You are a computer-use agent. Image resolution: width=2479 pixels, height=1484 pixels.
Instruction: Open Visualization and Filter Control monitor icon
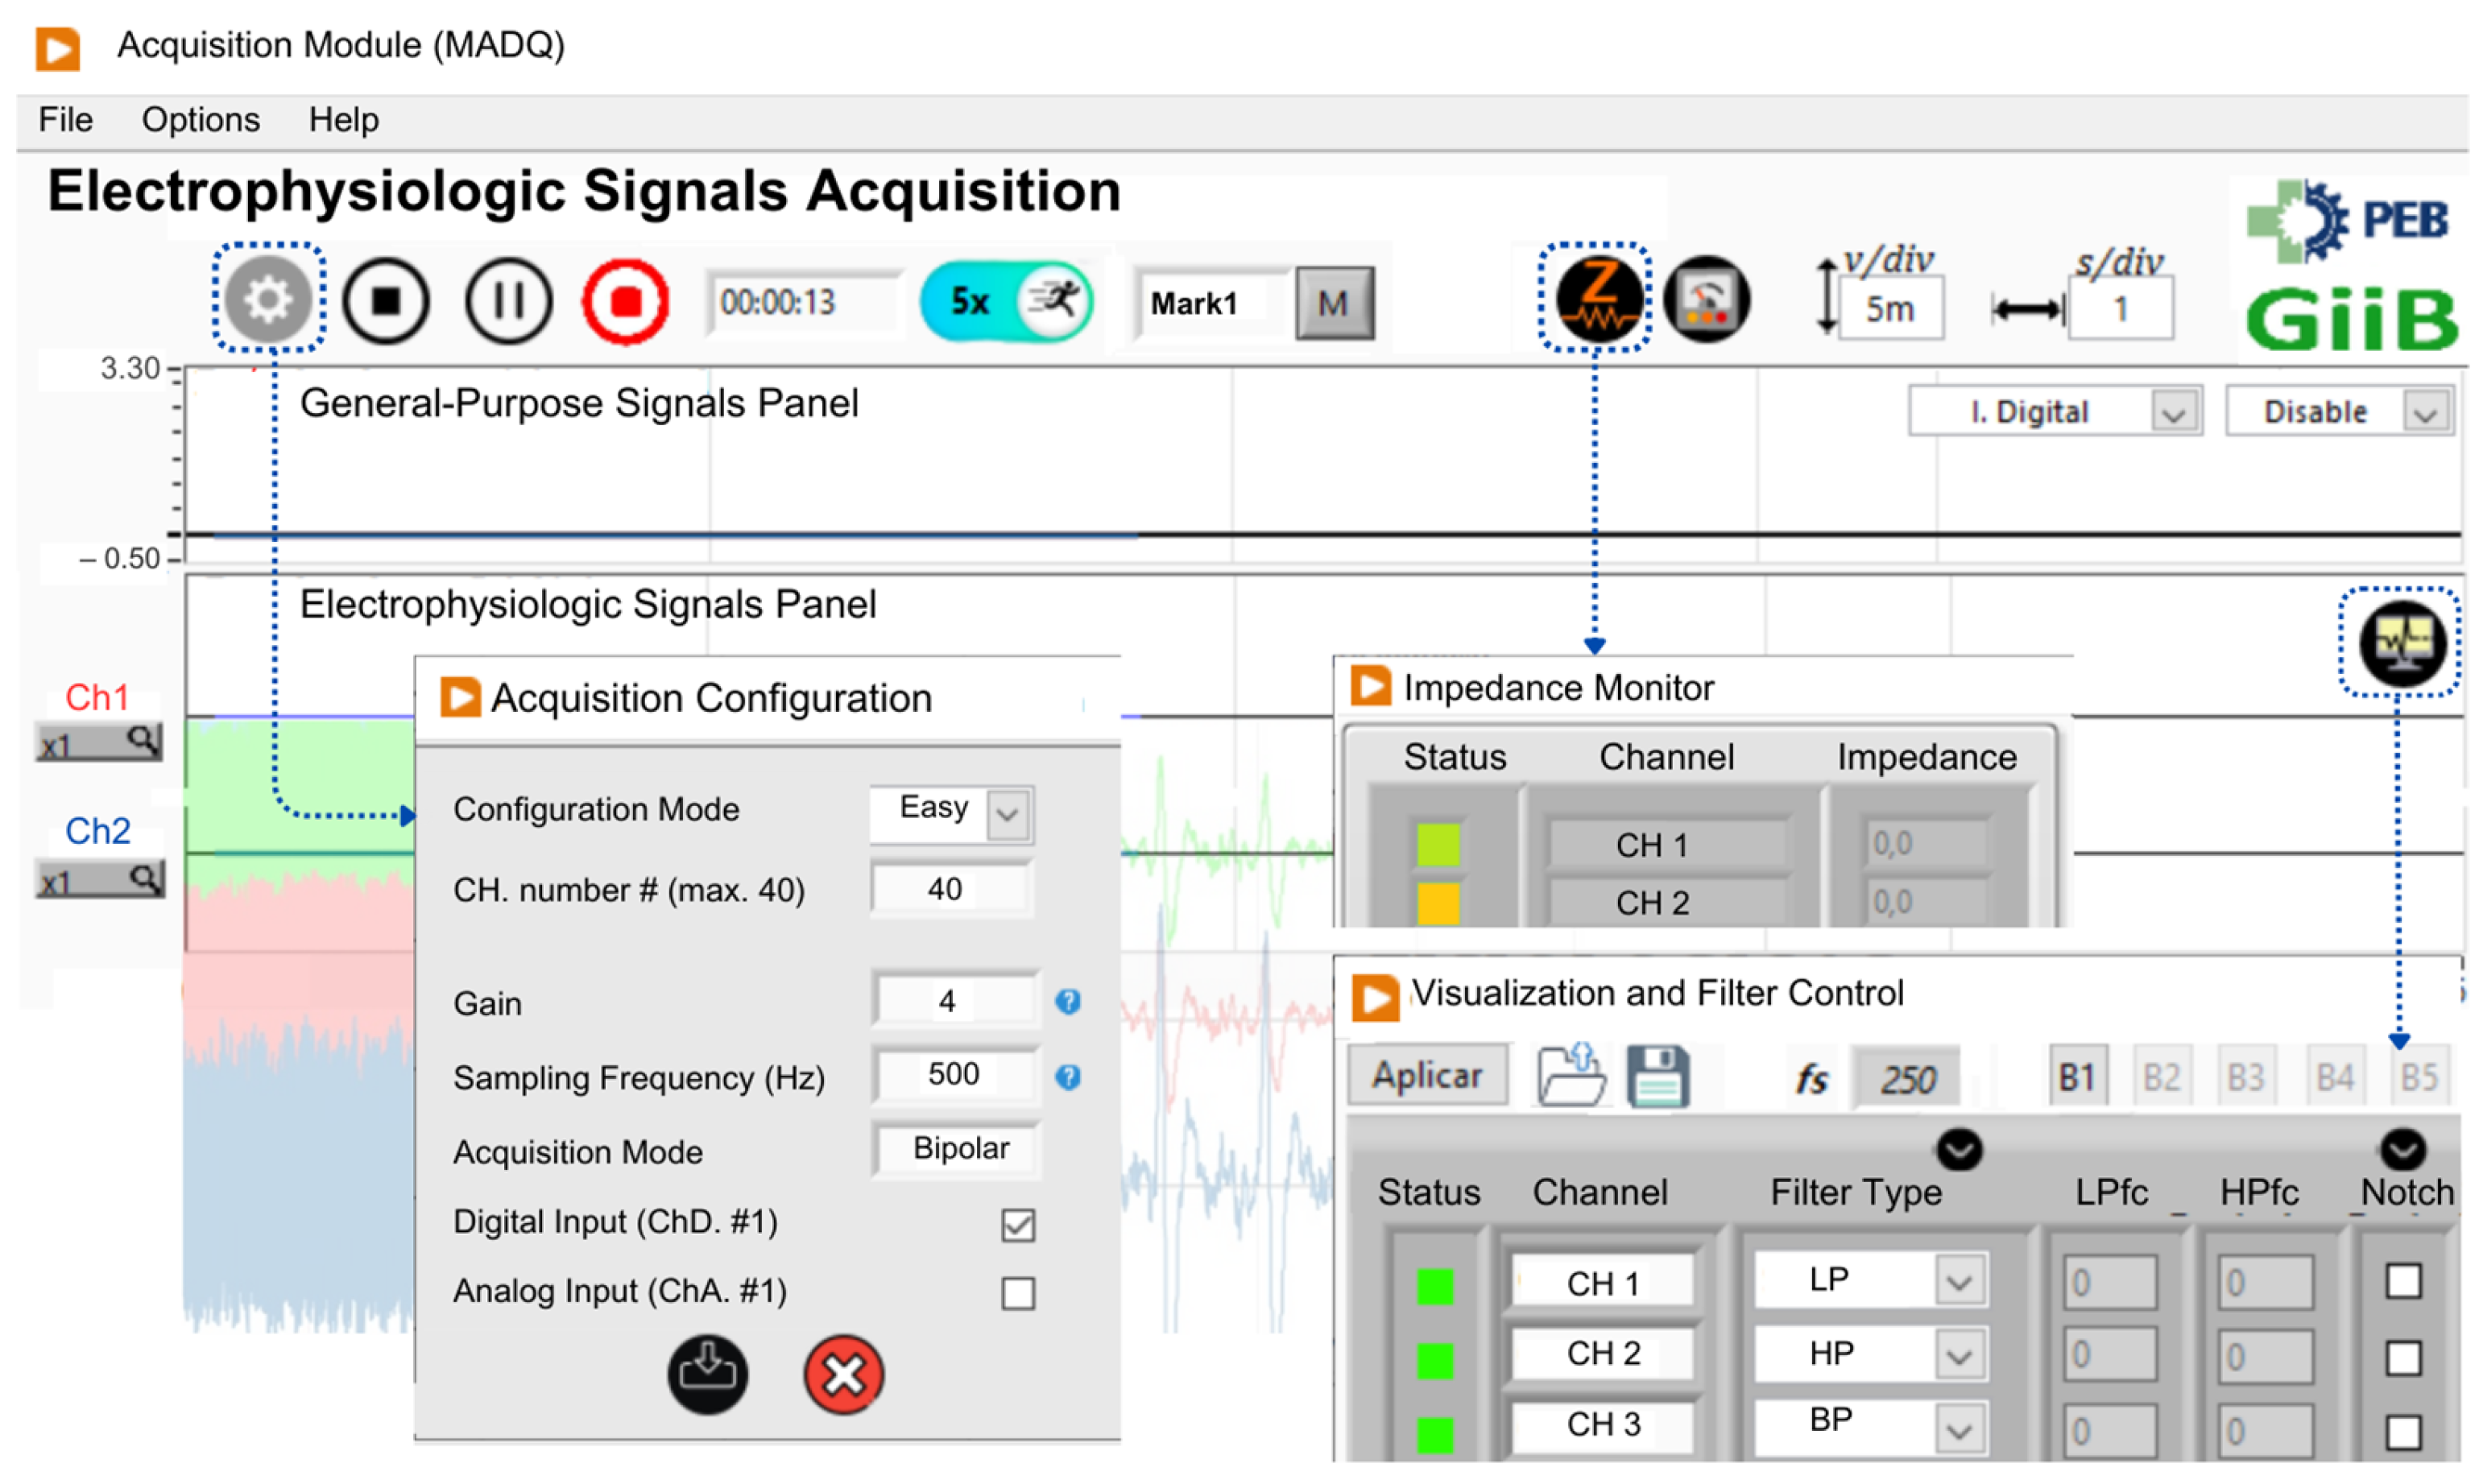coord(2402,643)
